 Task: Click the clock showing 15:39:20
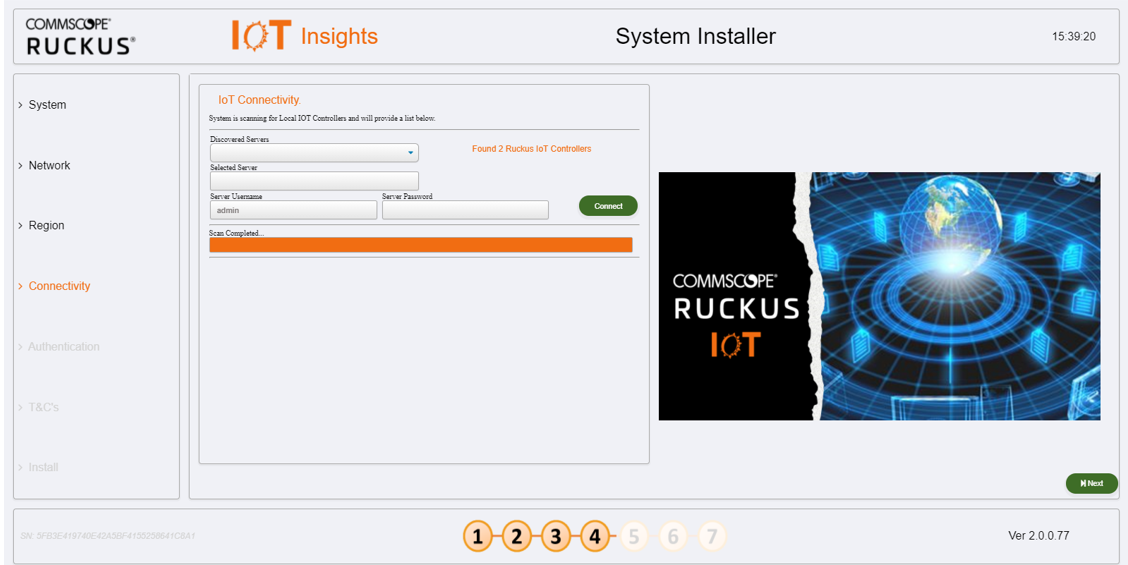[x=1073, y=37]
